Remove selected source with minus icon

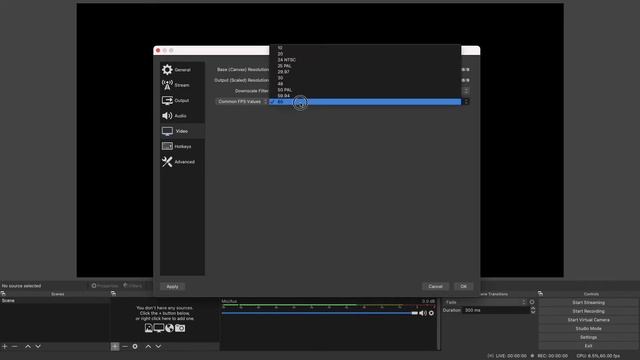125,347
